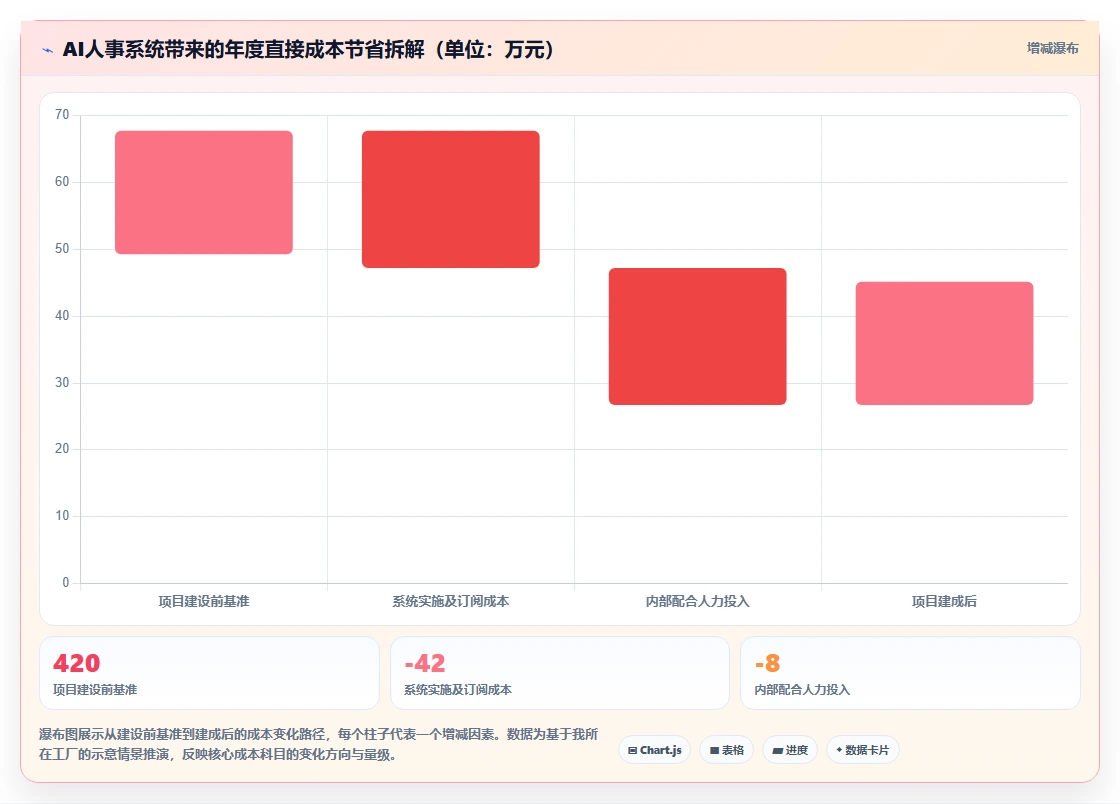Click the 瀑布图展示 description paragraph
This screenshot has width=1120, height=804.
click(x=319, y=744)
